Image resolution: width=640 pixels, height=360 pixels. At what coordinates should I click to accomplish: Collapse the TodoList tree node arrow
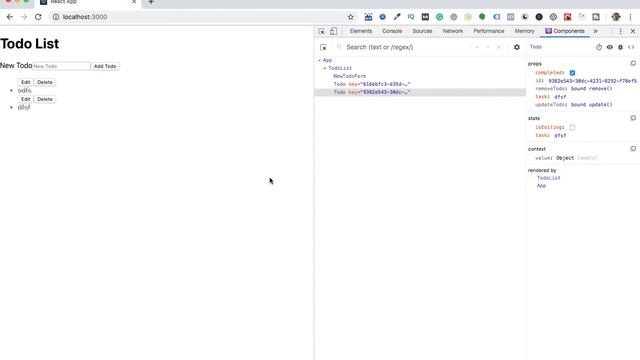click(325, 68)
